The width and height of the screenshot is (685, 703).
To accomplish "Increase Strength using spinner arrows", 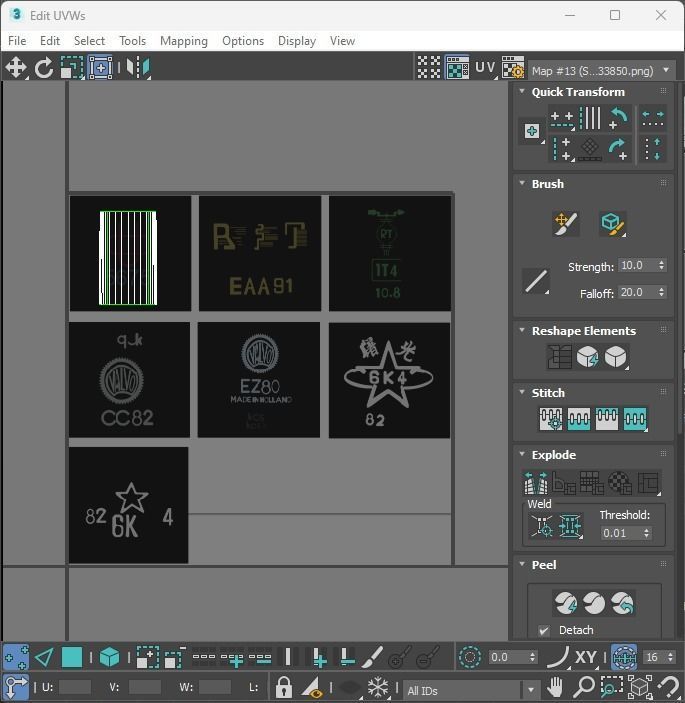I will click(x=661, y=265).
